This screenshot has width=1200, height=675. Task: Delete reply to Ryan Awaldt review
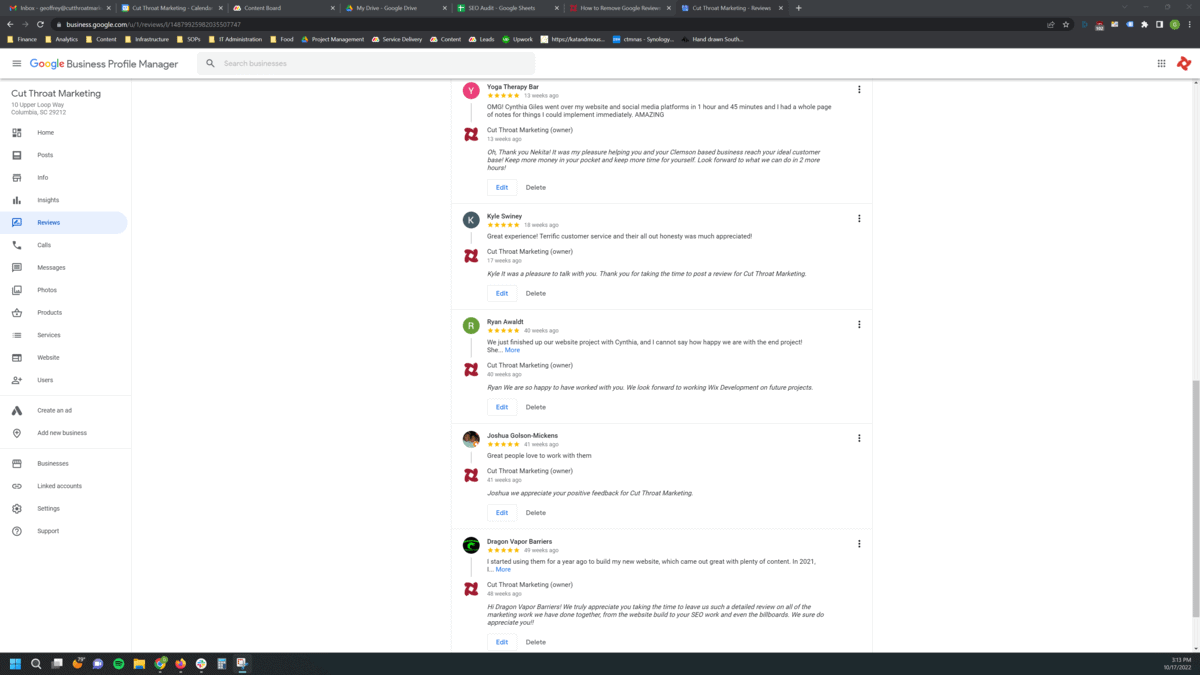tap(536, 407)
